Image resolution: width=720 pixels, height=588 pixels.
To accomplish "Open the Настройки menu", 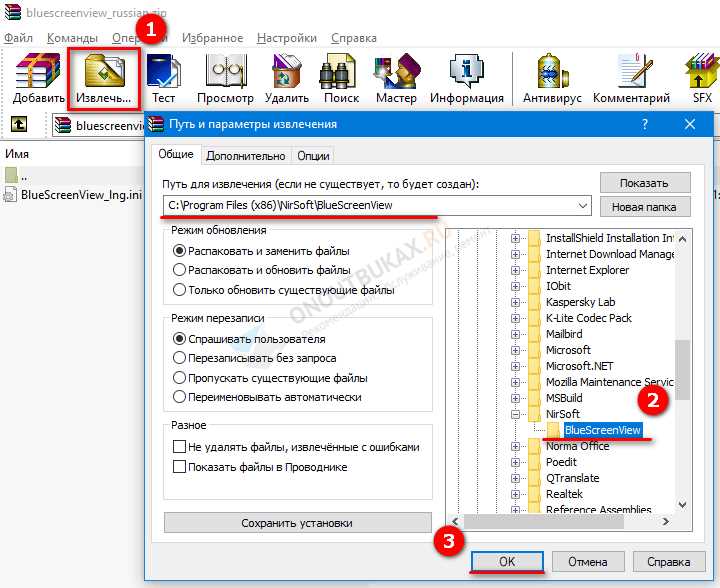I will 286,37.
